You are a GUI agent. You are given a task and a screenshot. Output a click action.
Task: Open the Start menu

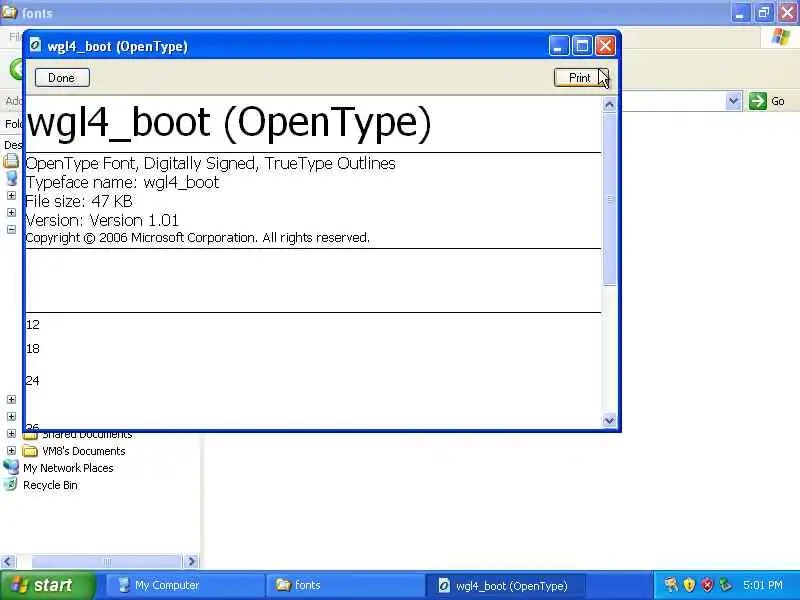(47, 585)
